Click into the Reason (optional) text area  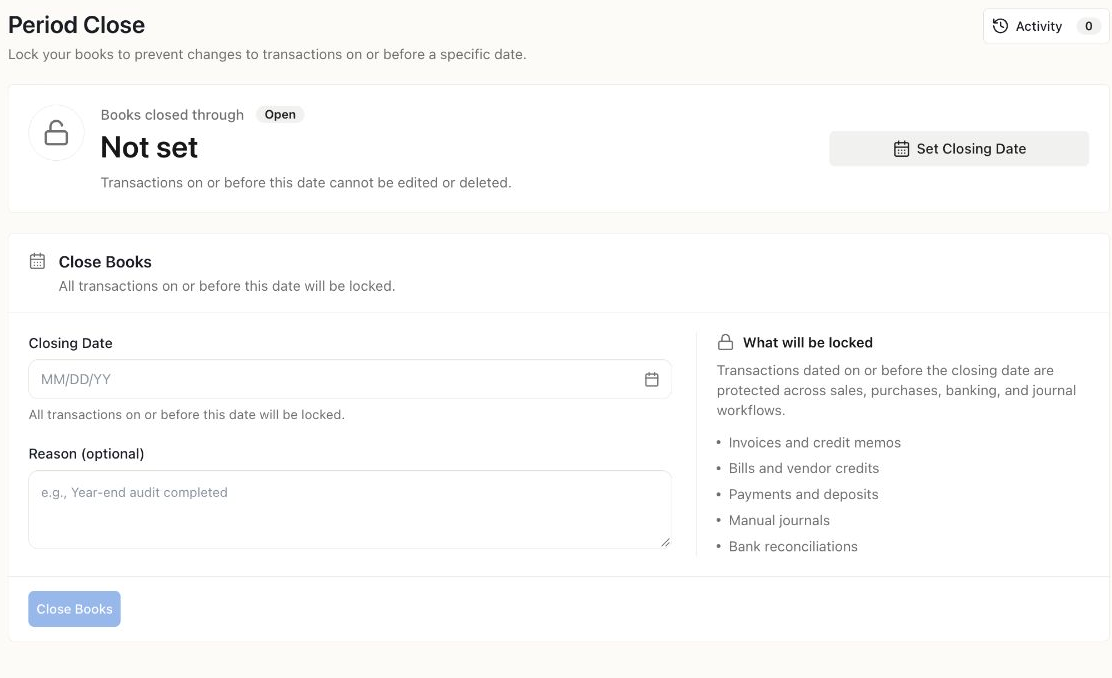point(350,509)
